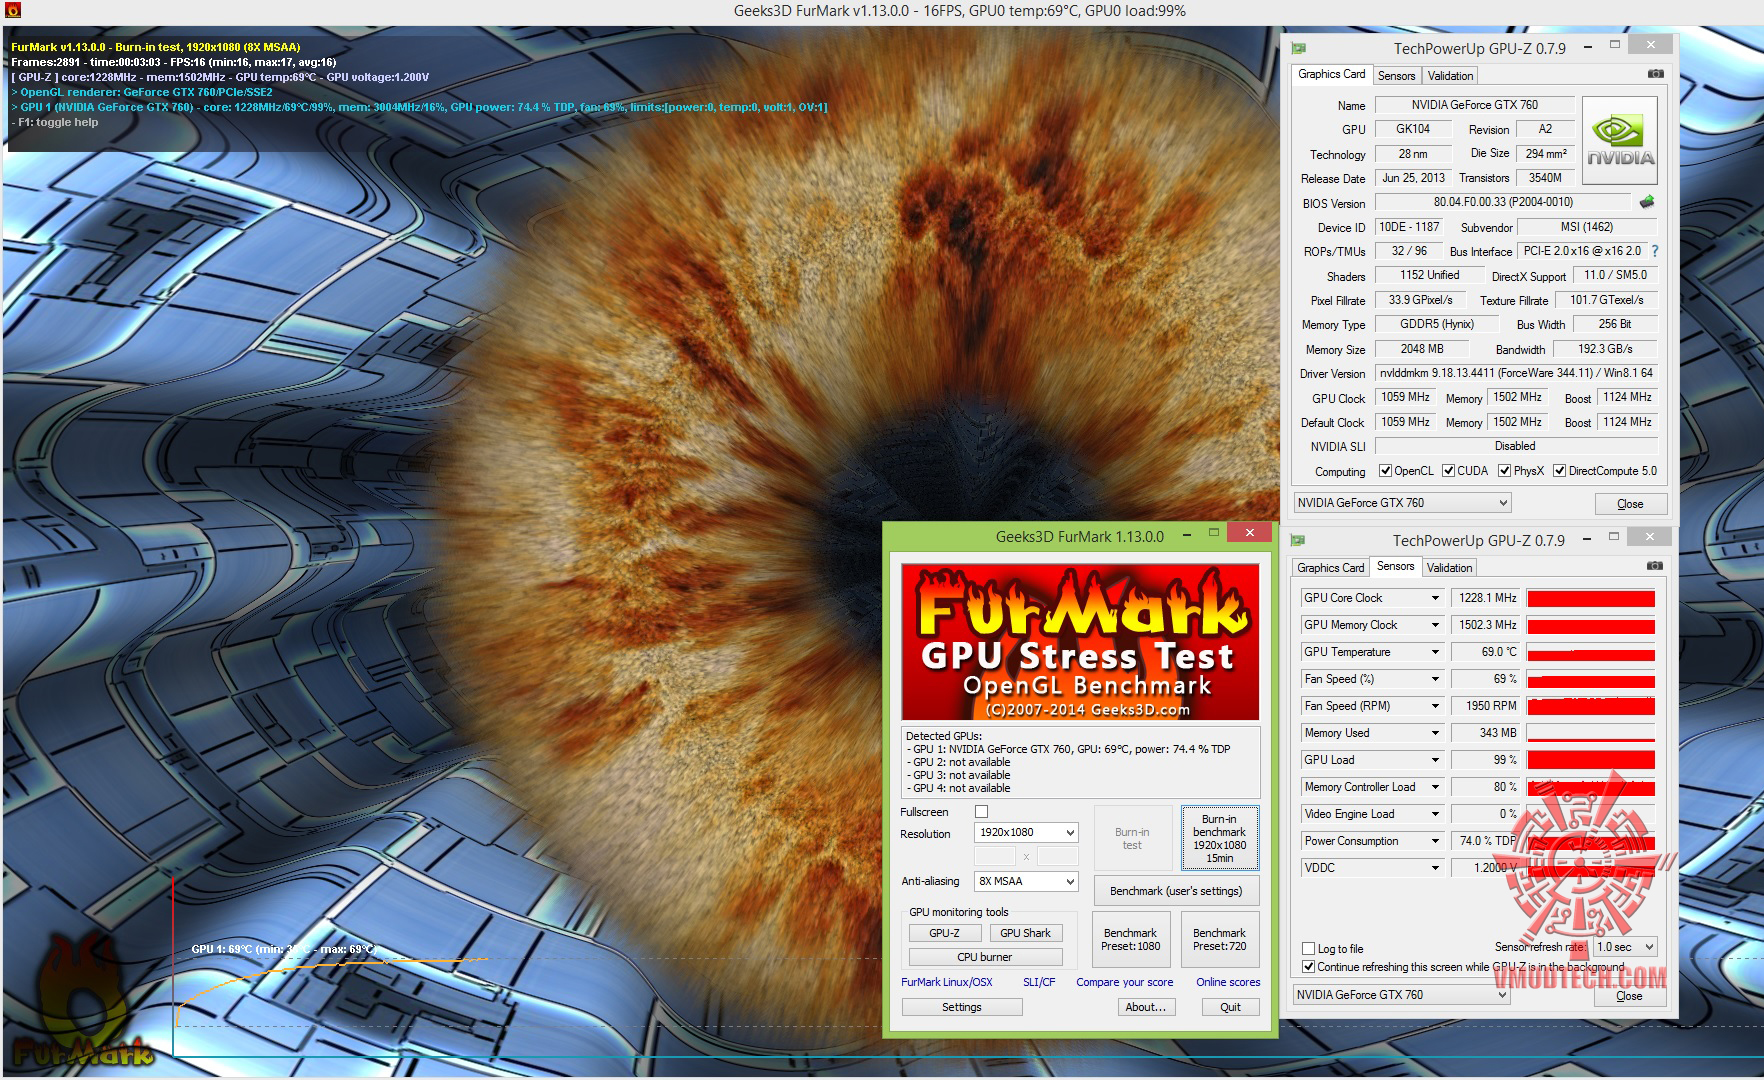Click the camera screenshot icon in top GPU-Z window
This screenshot has height=1080, width=1764.
[1655, 74]
